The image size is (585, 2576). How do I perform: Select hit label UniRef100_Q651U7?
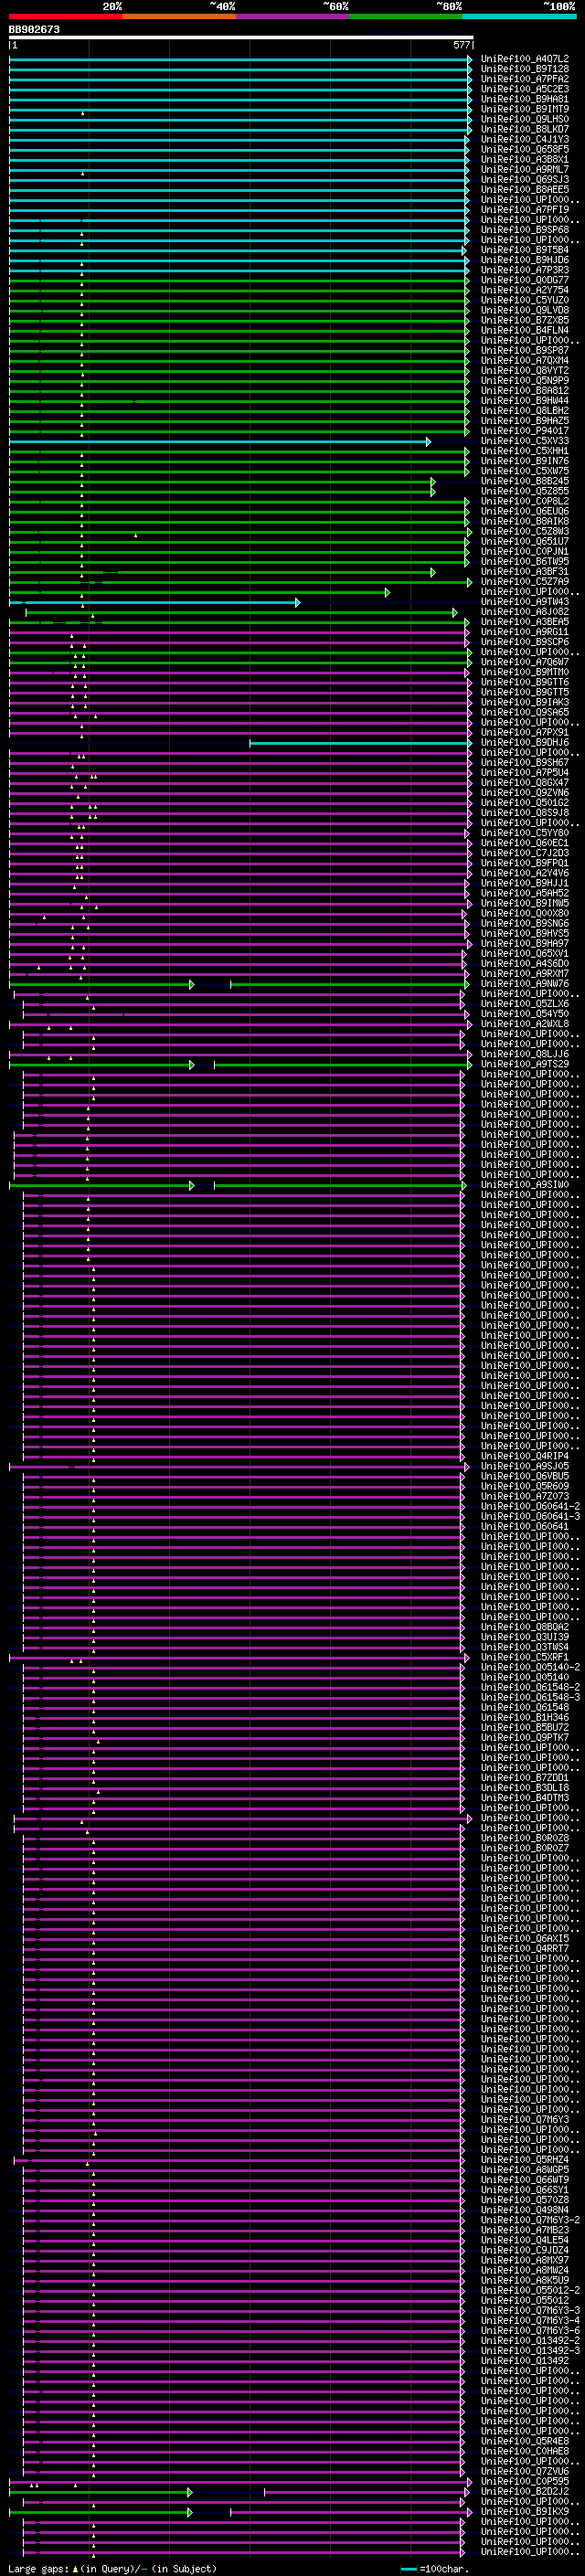click(x=525, y=541)
